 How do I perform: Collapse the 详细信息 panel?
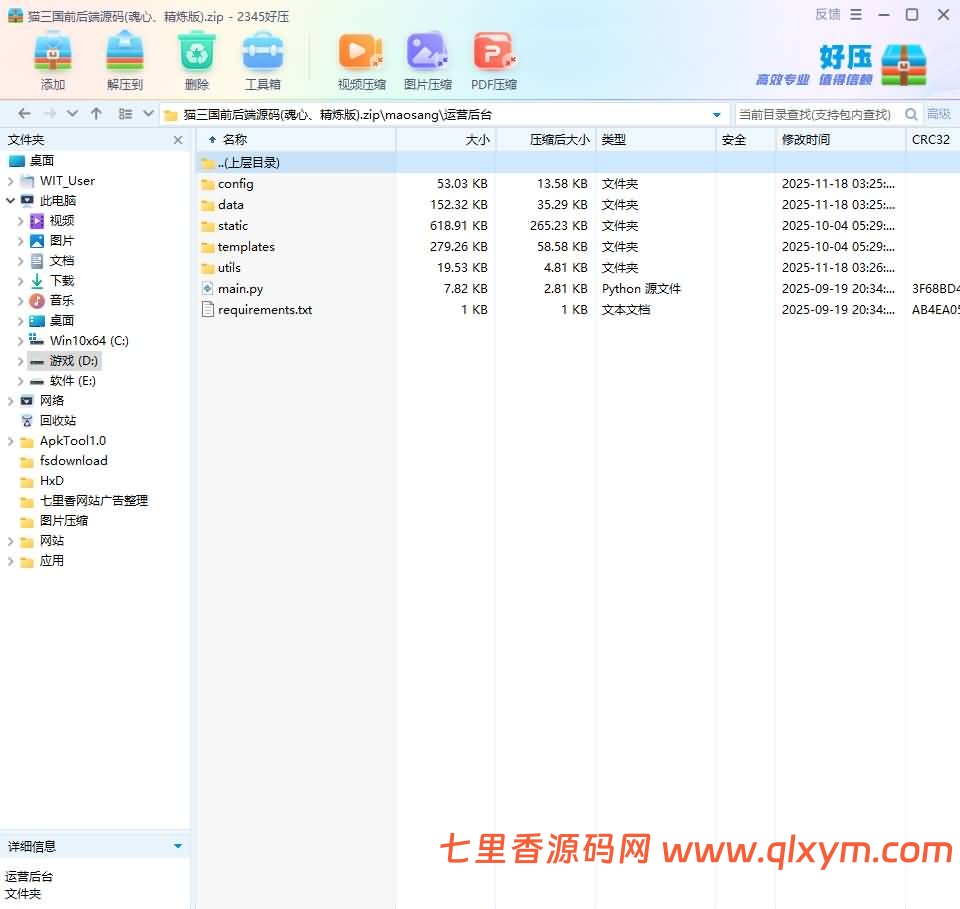(x=178, y=846)
